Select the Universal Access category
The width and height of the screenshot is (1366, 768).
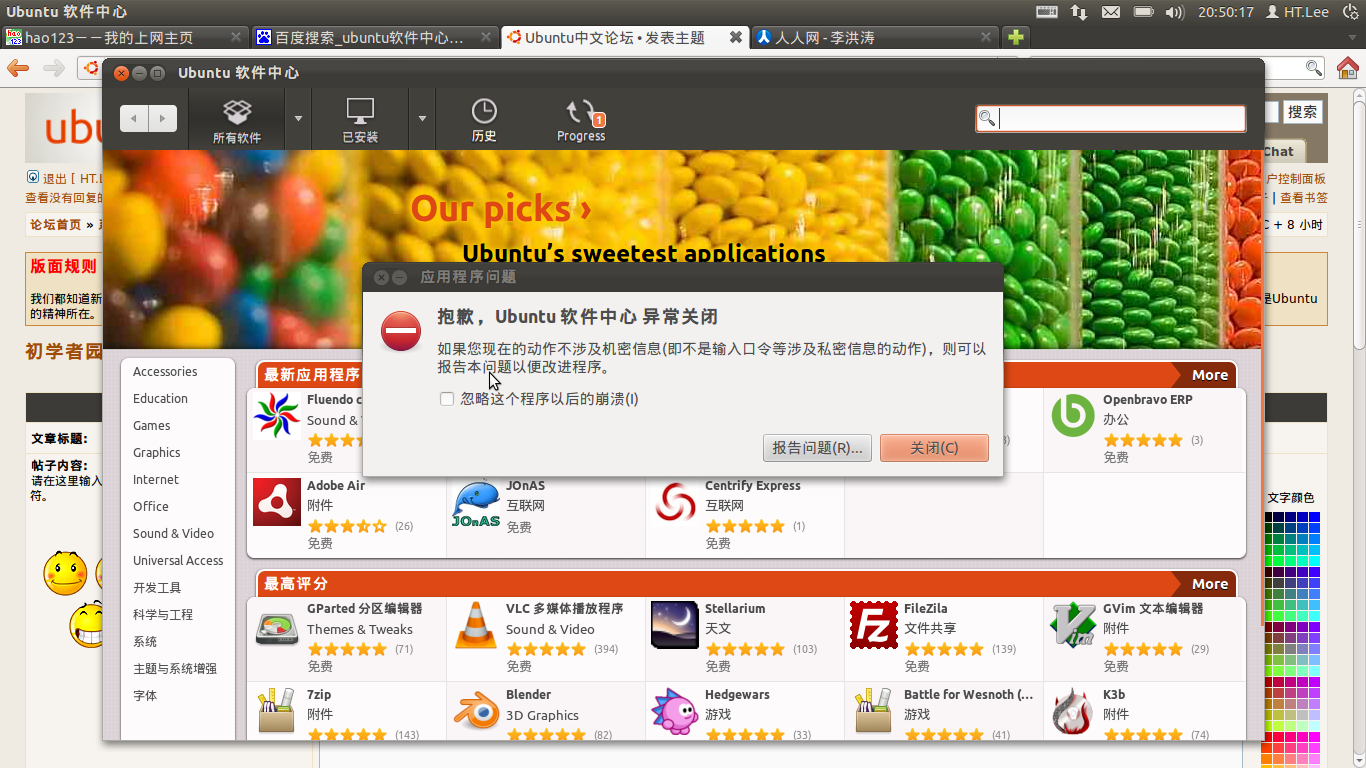[178, 560]
